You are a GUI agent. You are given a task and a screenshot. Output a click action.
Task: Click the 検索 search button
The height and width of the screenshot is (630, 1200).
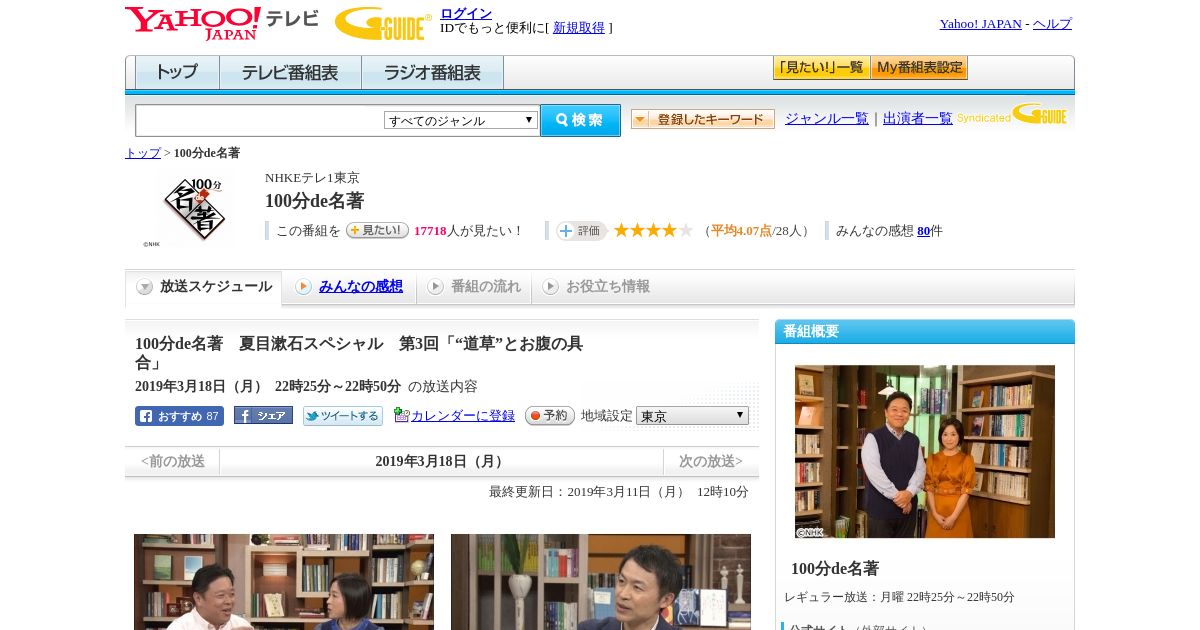click(580, 120)
